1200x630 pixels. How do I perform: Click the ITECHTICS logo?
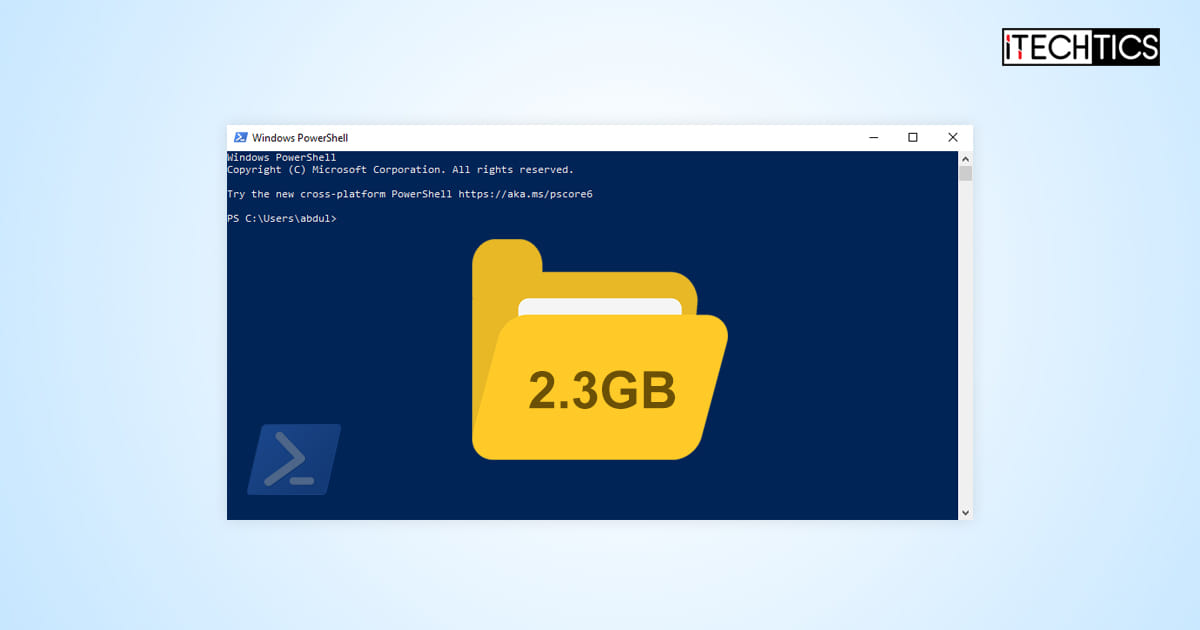point(1080,47)
